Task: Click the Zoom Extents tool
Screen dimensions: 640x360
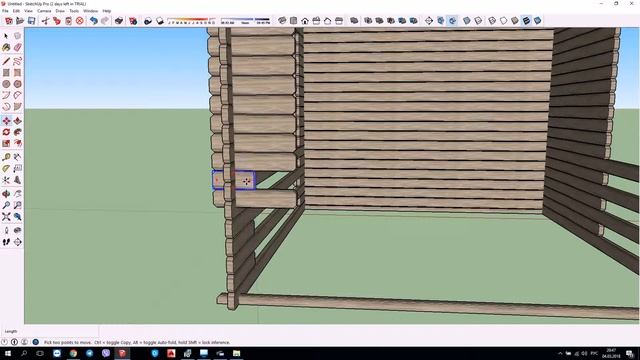Action: (x=6, y=217)
